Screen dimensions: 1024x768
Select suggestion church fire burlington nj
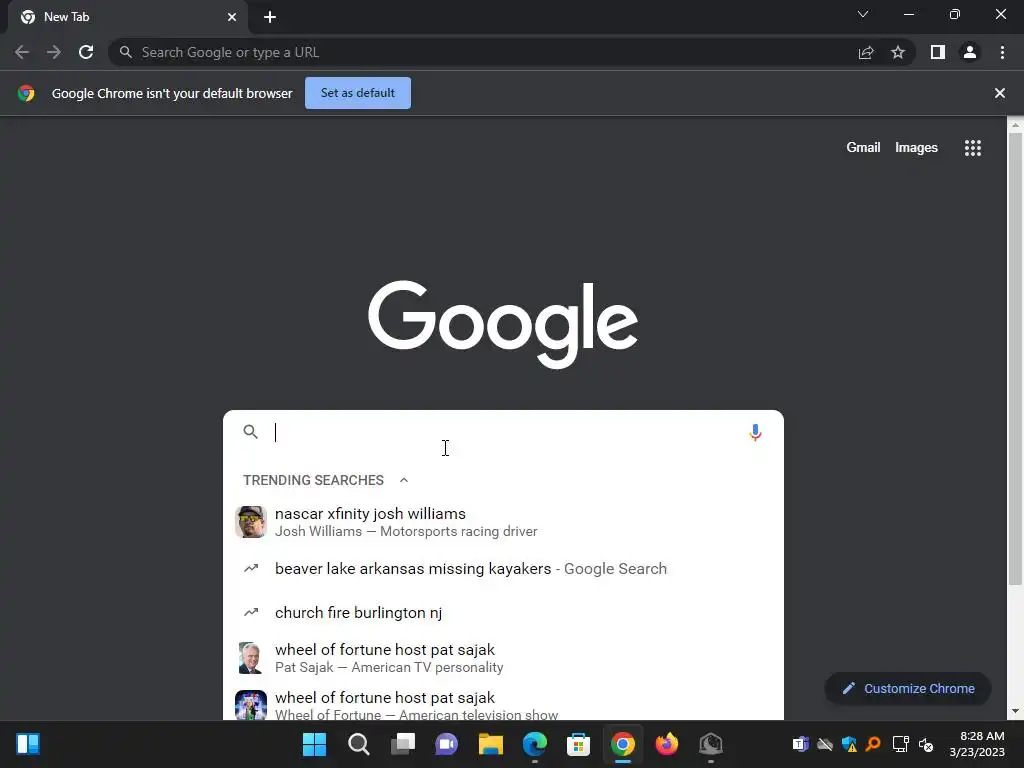tap(503, 613)
